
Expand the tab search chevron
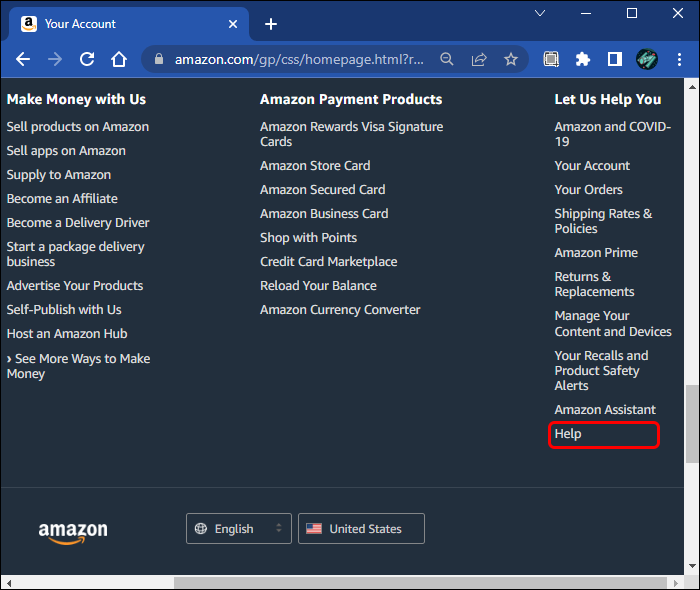point(540,14)
